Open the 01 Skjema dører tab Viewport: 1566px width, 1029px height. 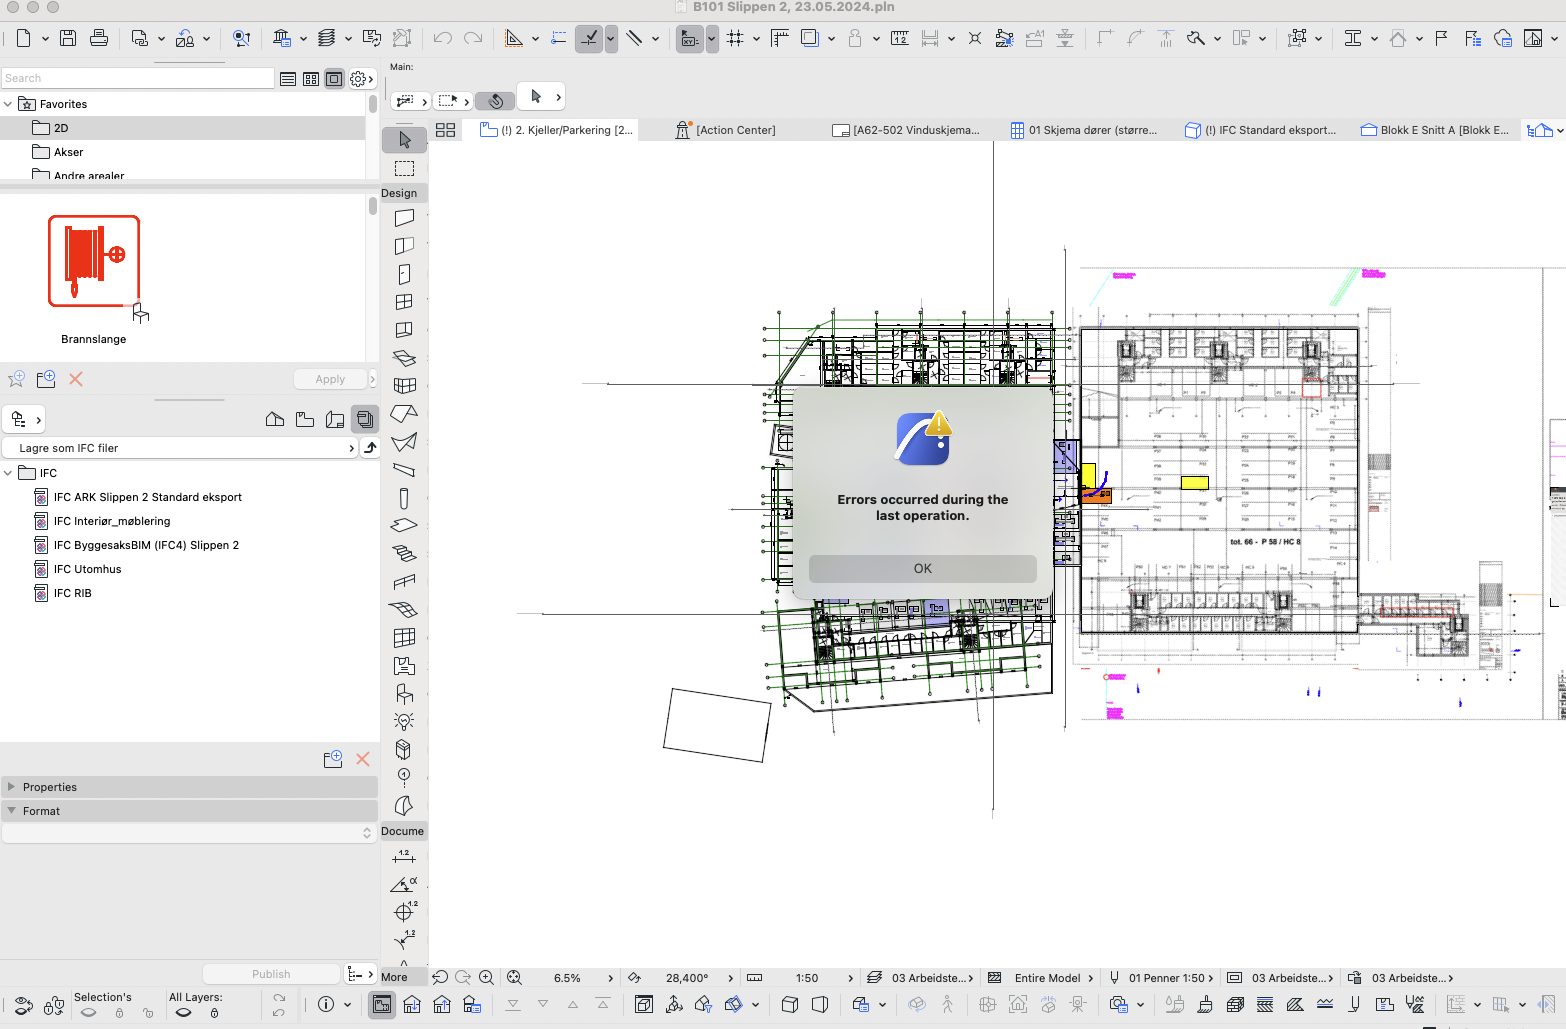1092,130
